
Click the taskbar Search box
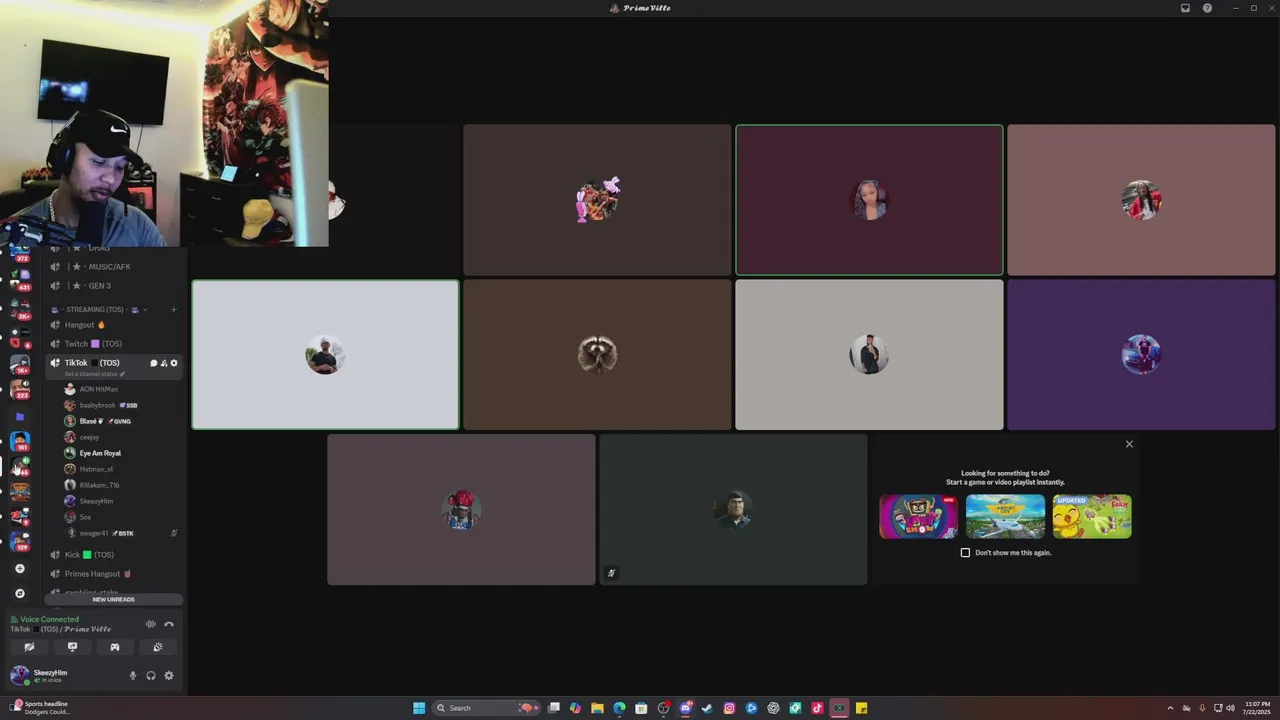point(487,708)
